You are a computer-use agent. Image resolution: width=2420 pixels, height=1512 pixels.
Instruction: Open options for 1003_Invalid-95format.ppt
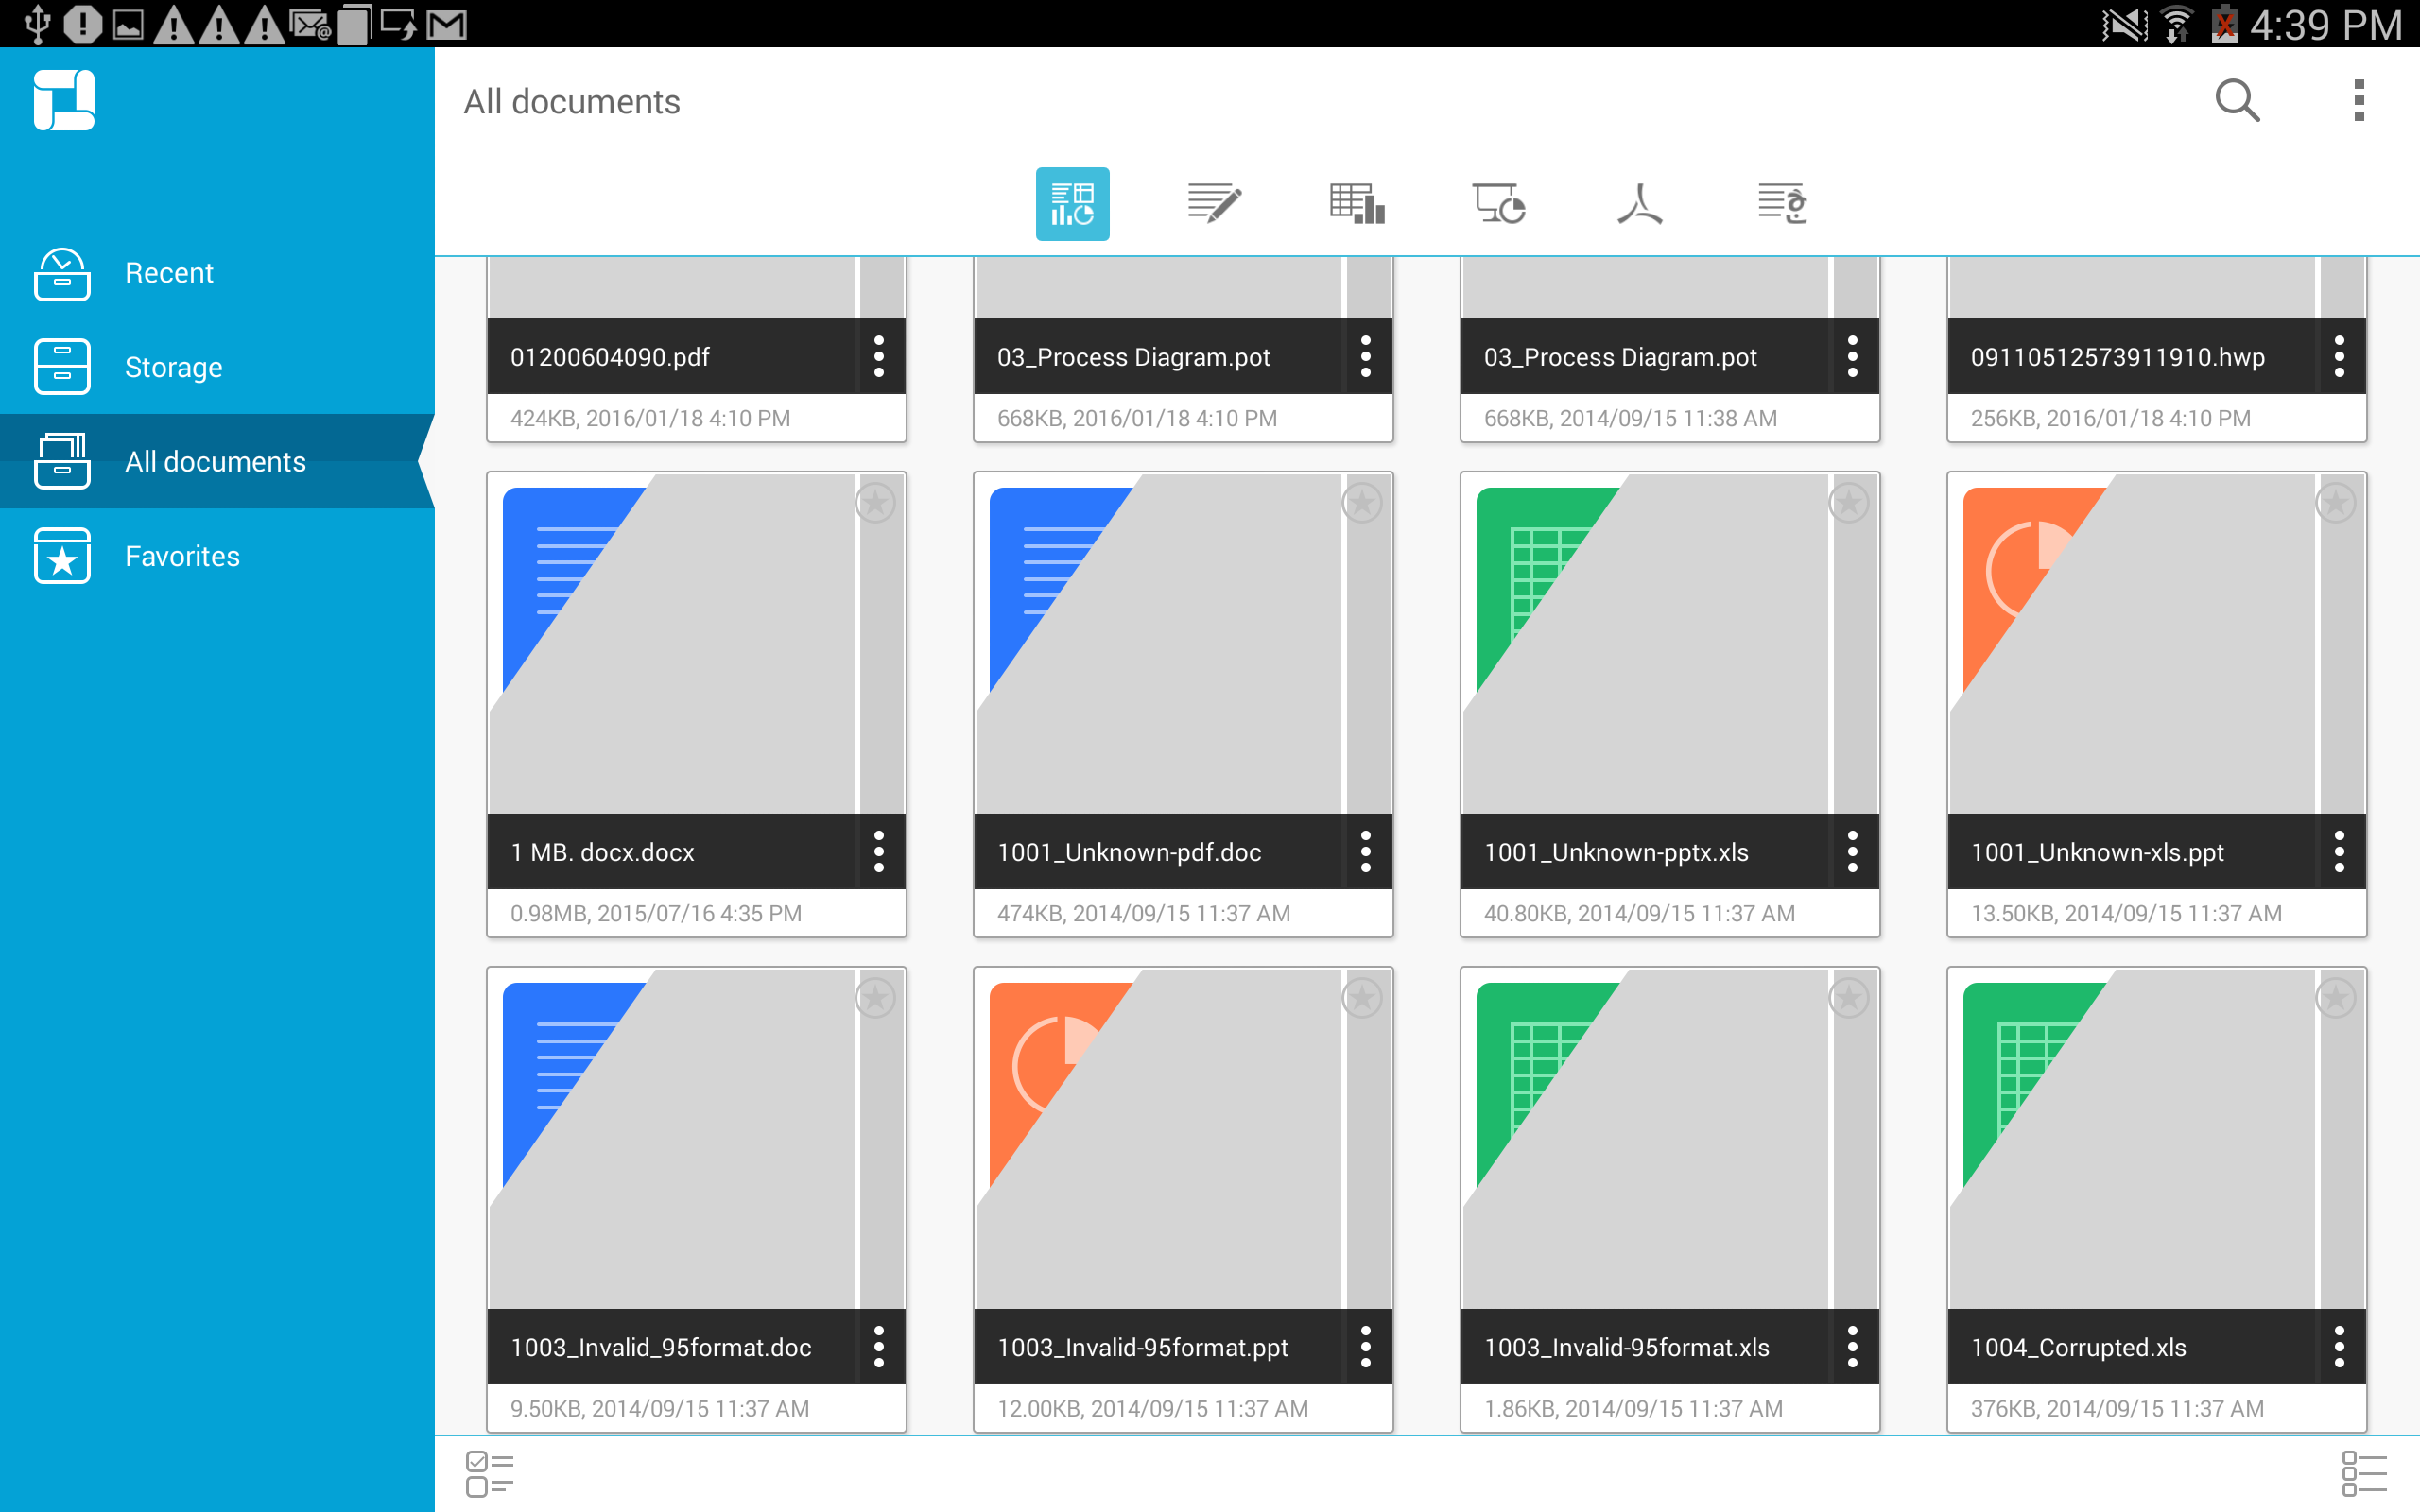(x=1366, y=1346)
